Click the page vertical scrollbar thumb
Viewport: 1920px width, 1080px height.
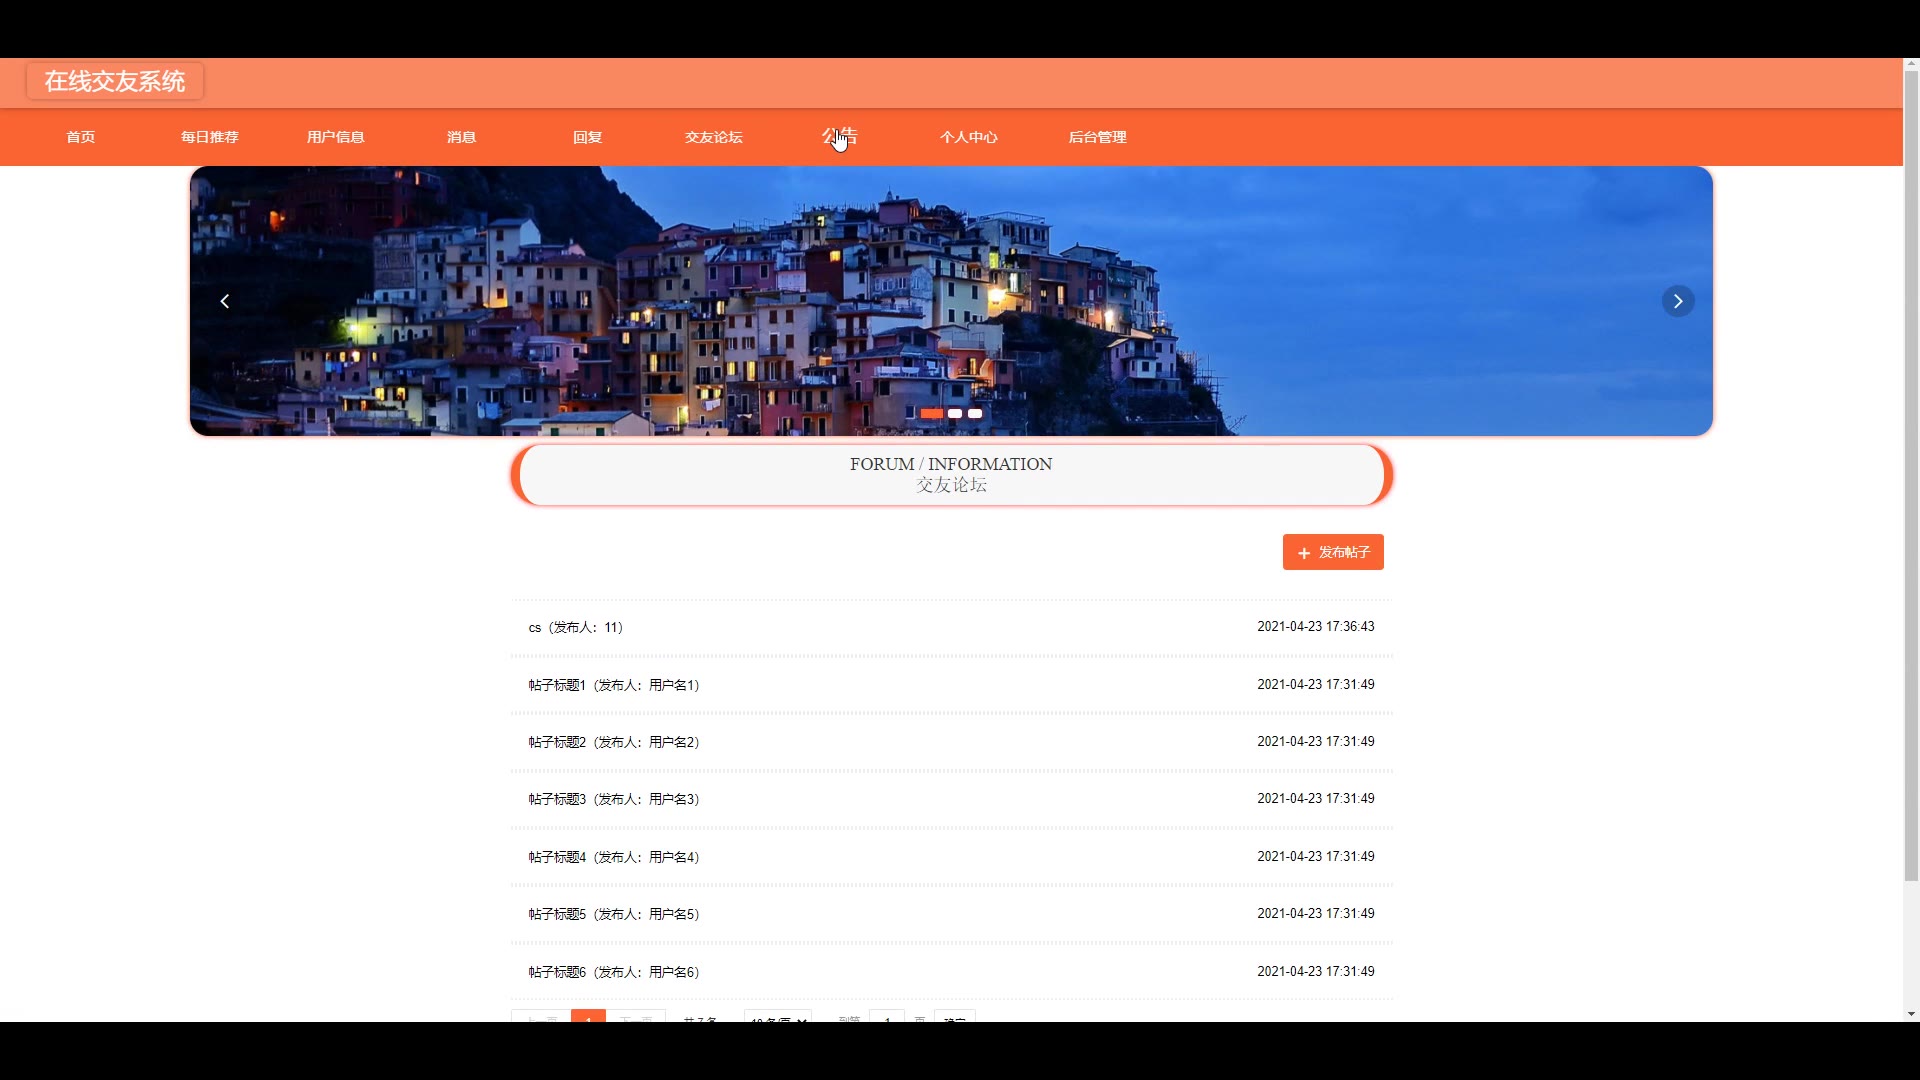[x=1911, y=477]
